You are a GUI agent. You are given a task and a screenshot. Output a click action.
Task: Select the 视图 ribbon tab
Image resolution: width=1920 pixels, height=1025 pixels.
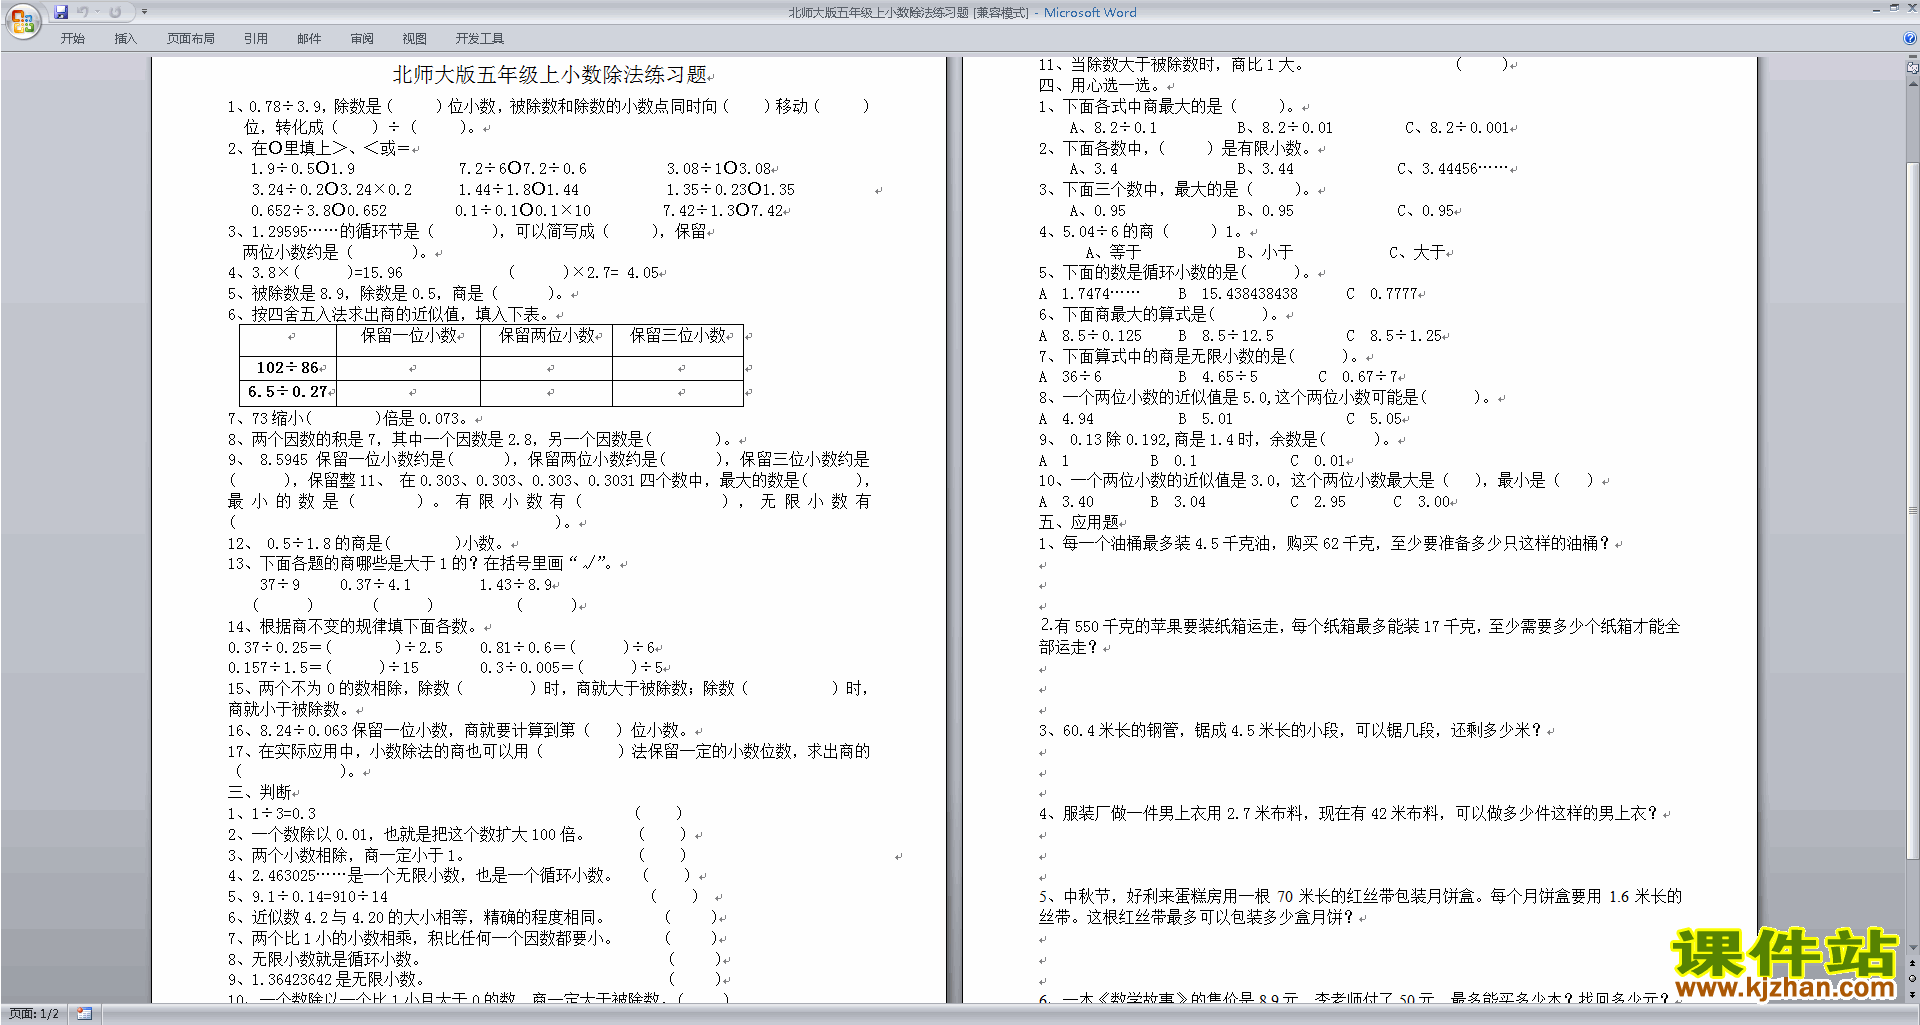point(415,39)
